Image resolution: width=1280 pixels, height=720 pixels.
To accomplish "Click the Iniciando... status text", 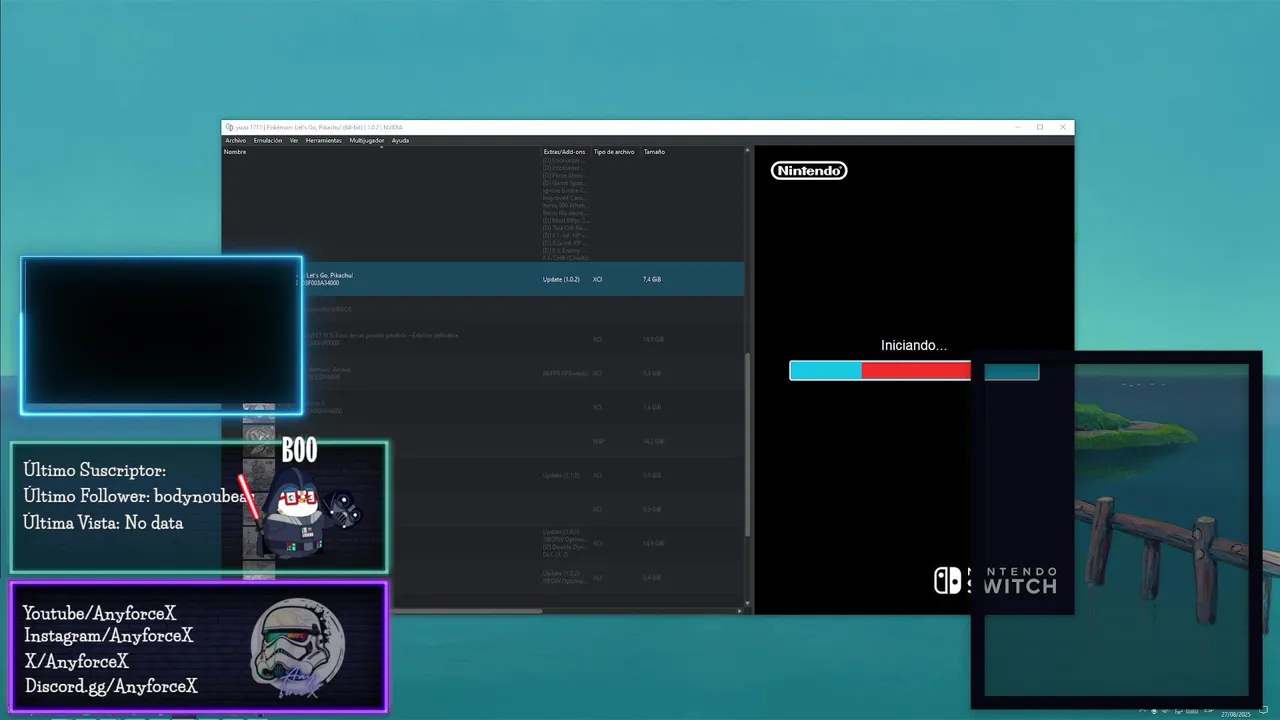I will 914,345.
